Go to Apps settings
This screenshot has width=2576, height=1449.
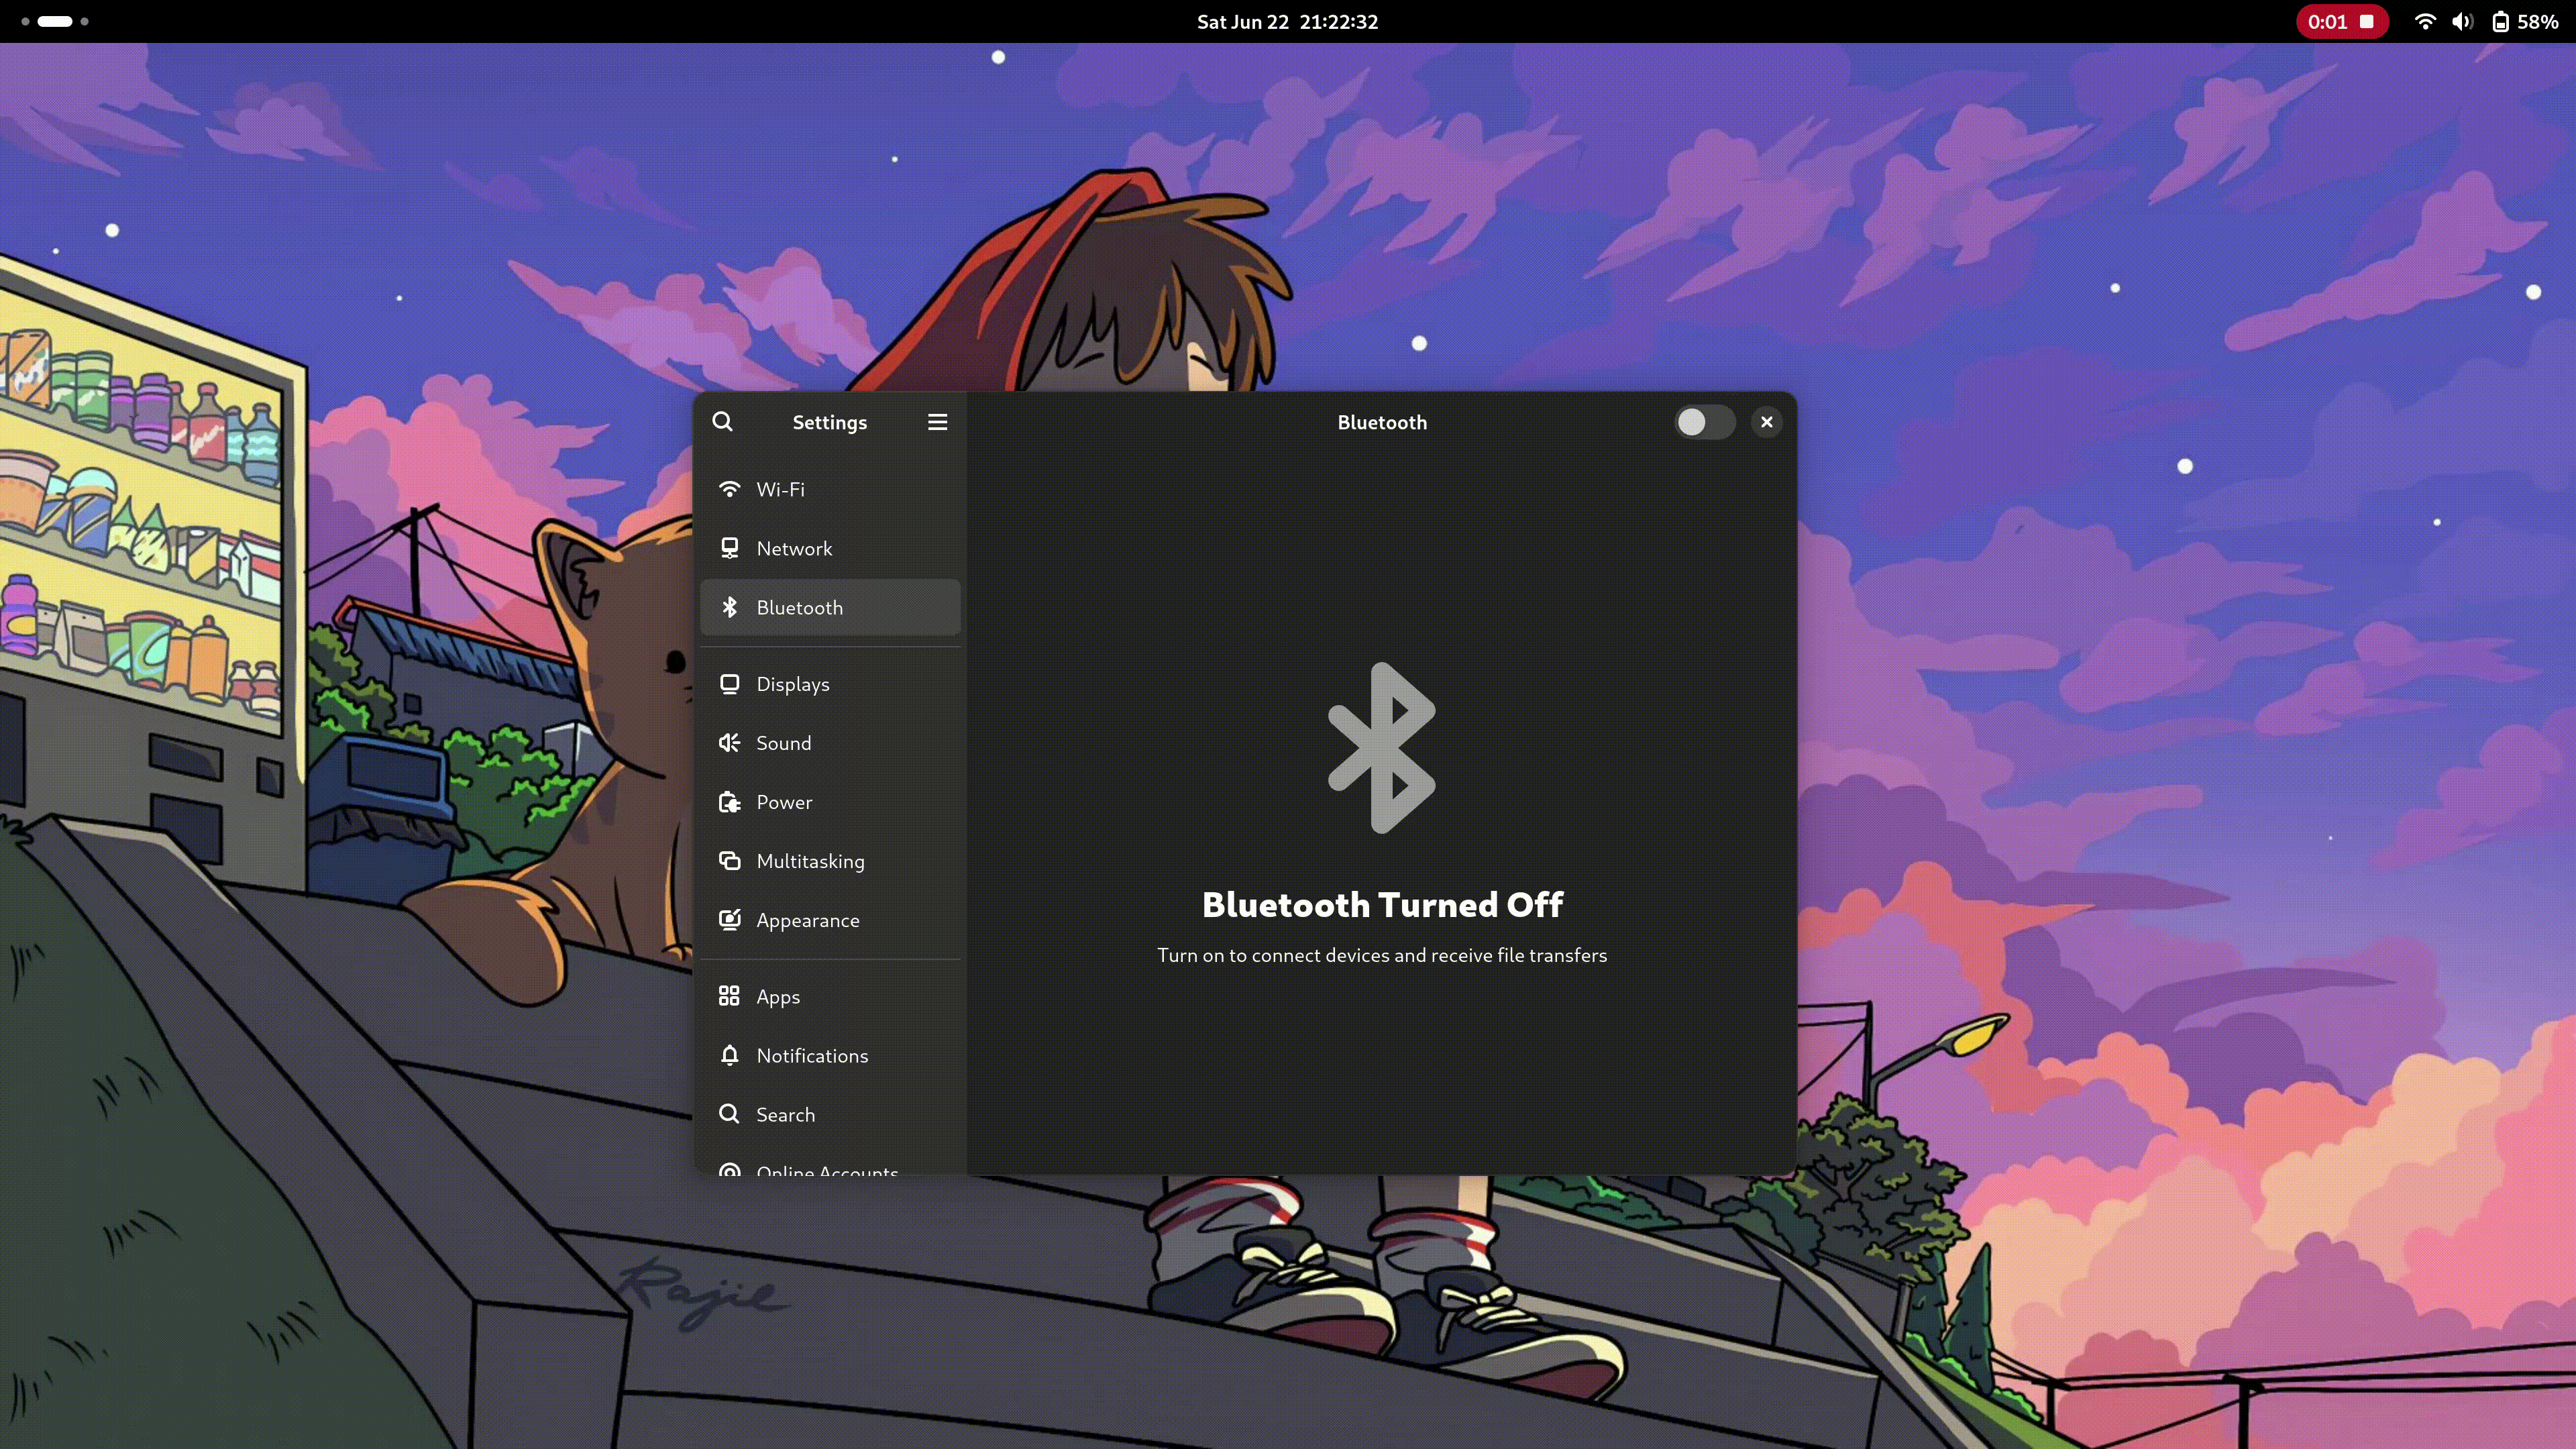click(830, 996)
